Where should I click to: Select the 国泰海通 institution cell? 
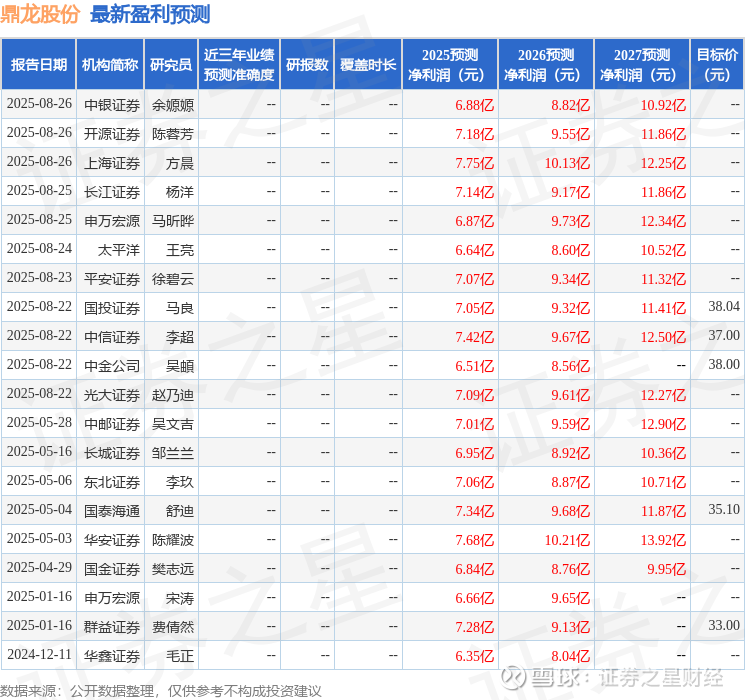pyautogui.click(x=112, y=511)
